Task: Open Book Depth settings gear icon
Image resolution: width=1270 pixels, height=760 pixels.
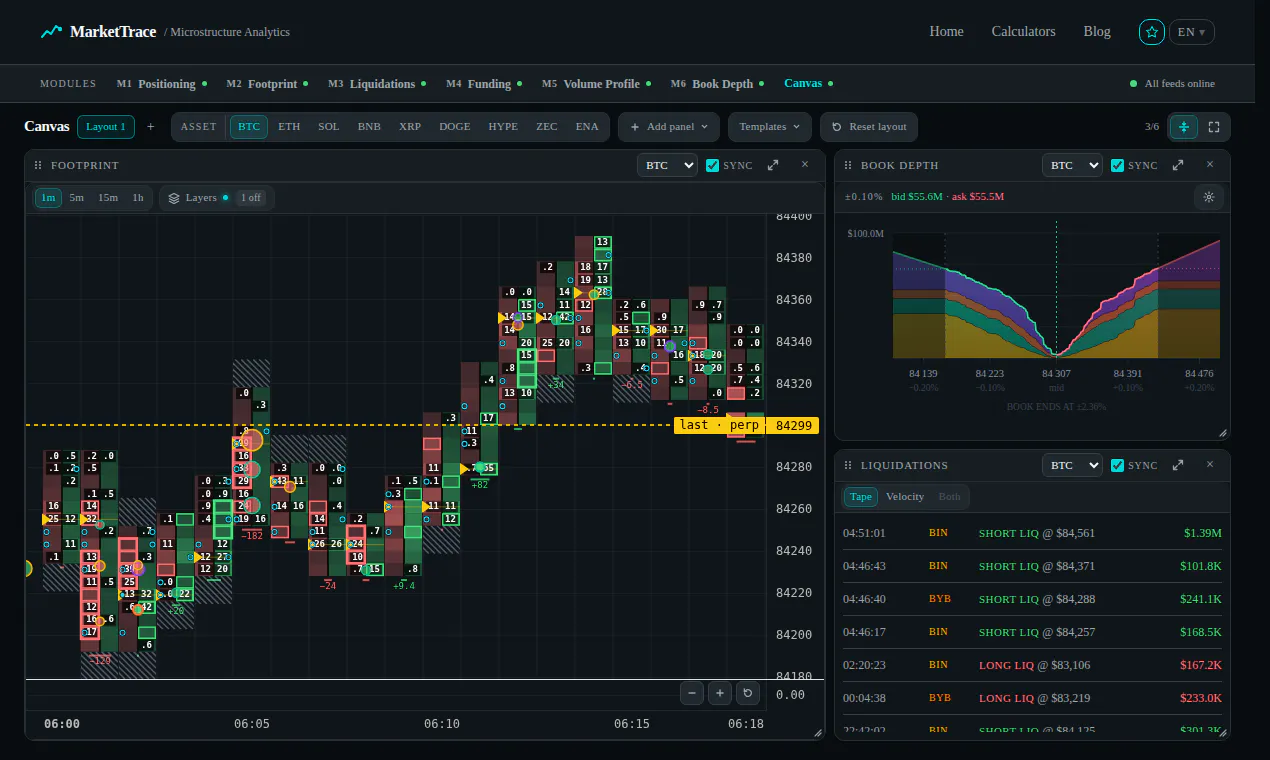Action: 1209,197
